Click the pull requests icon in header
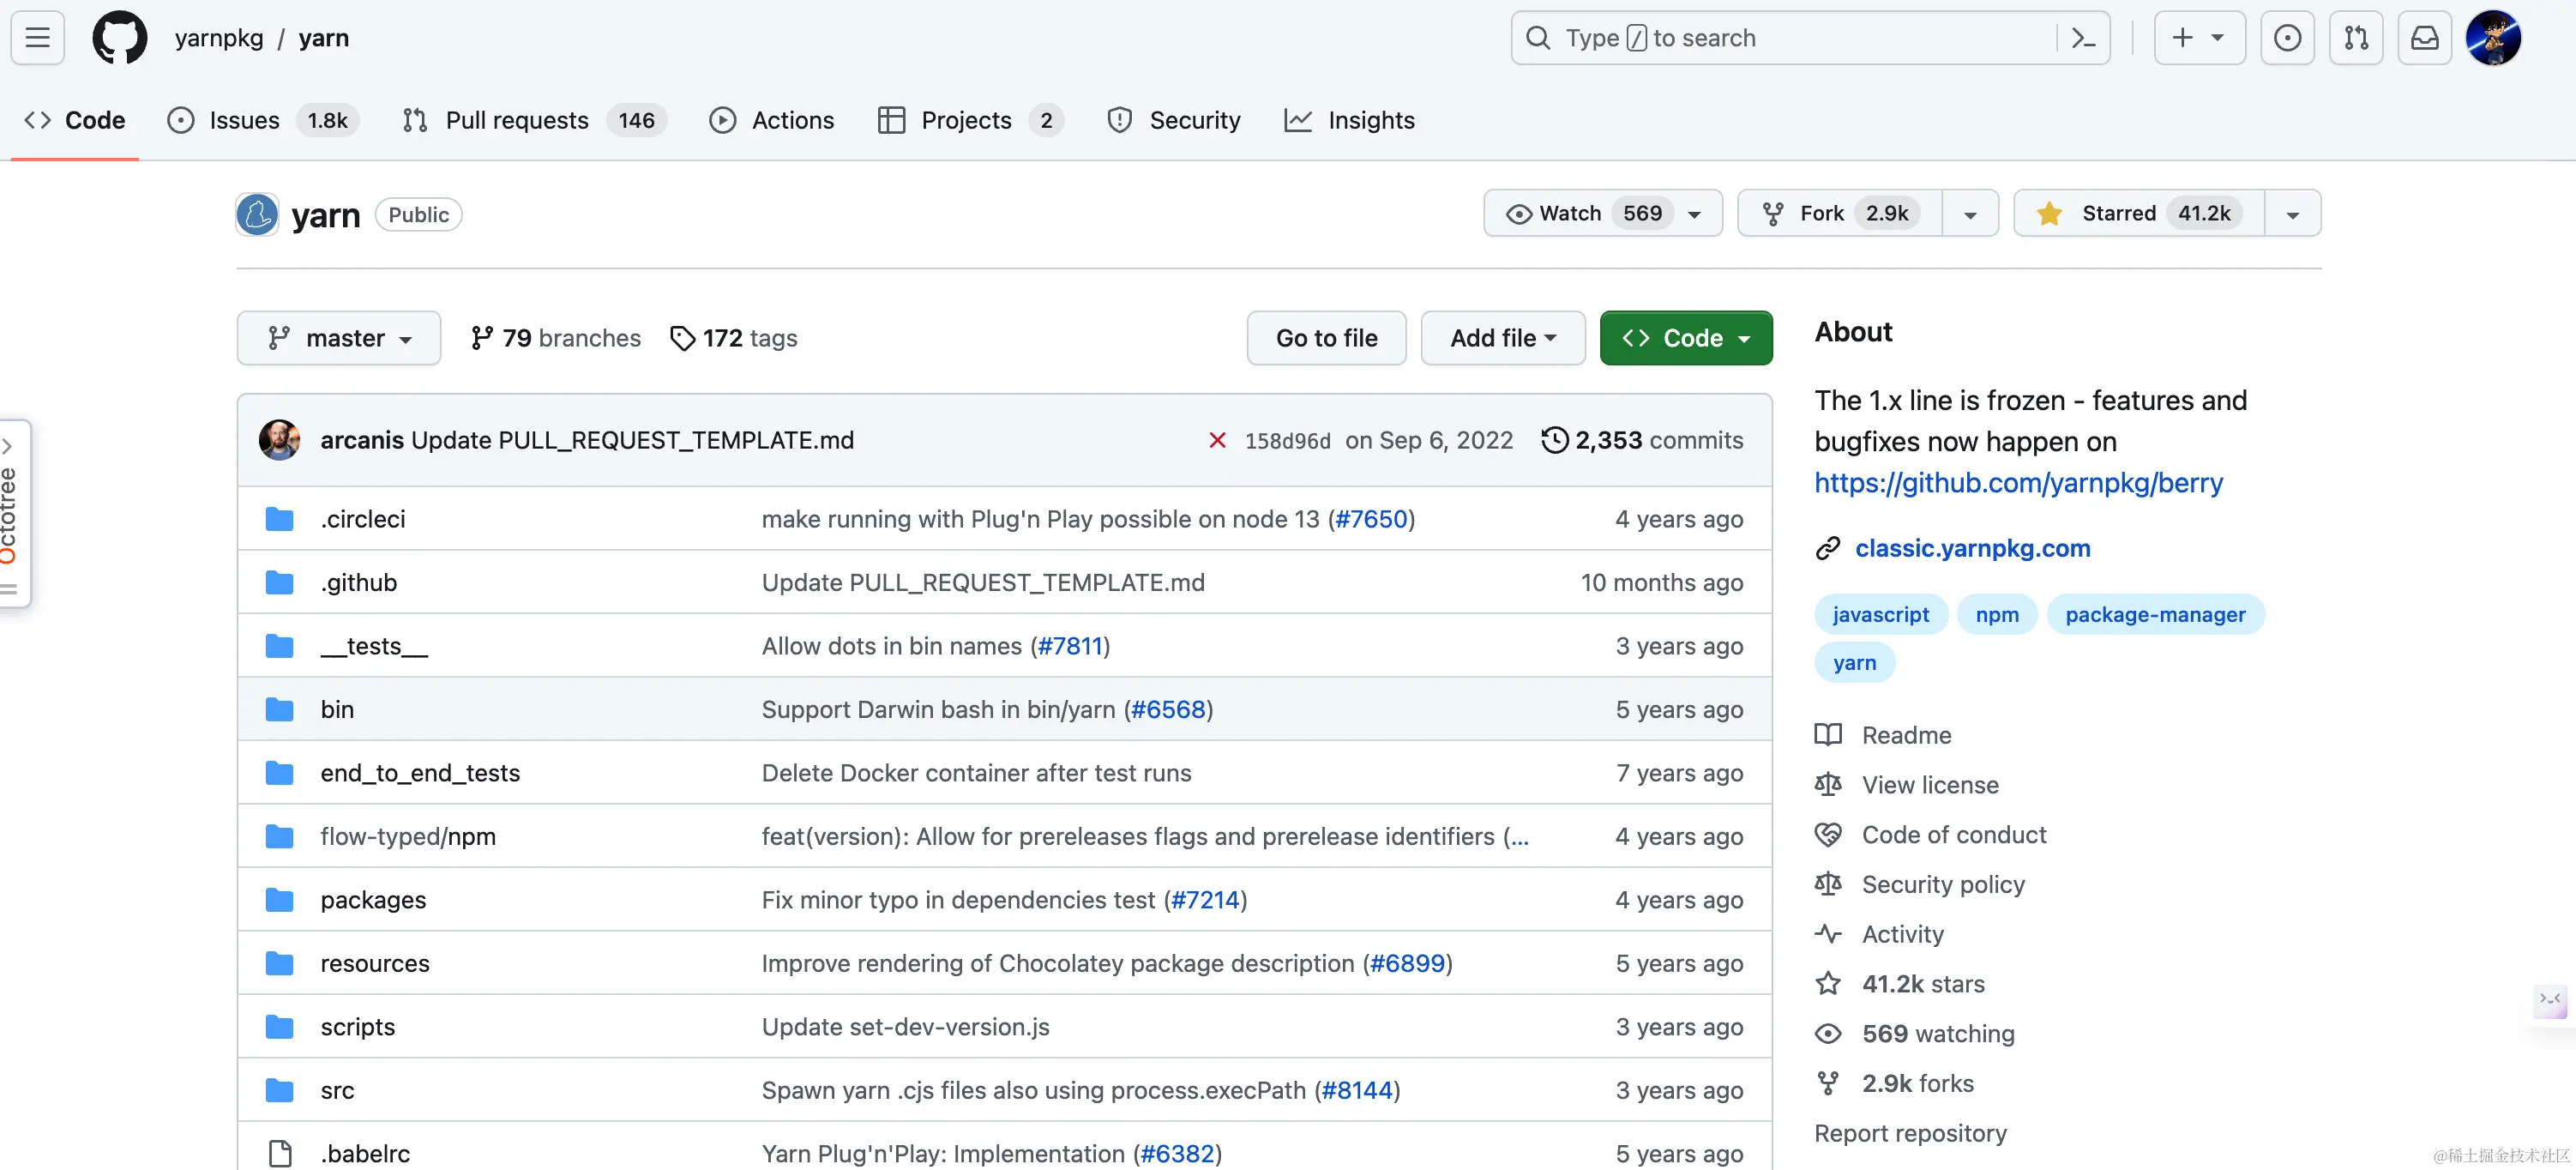Viewport: 2576px width, 1170px height. click(2355, 38)
